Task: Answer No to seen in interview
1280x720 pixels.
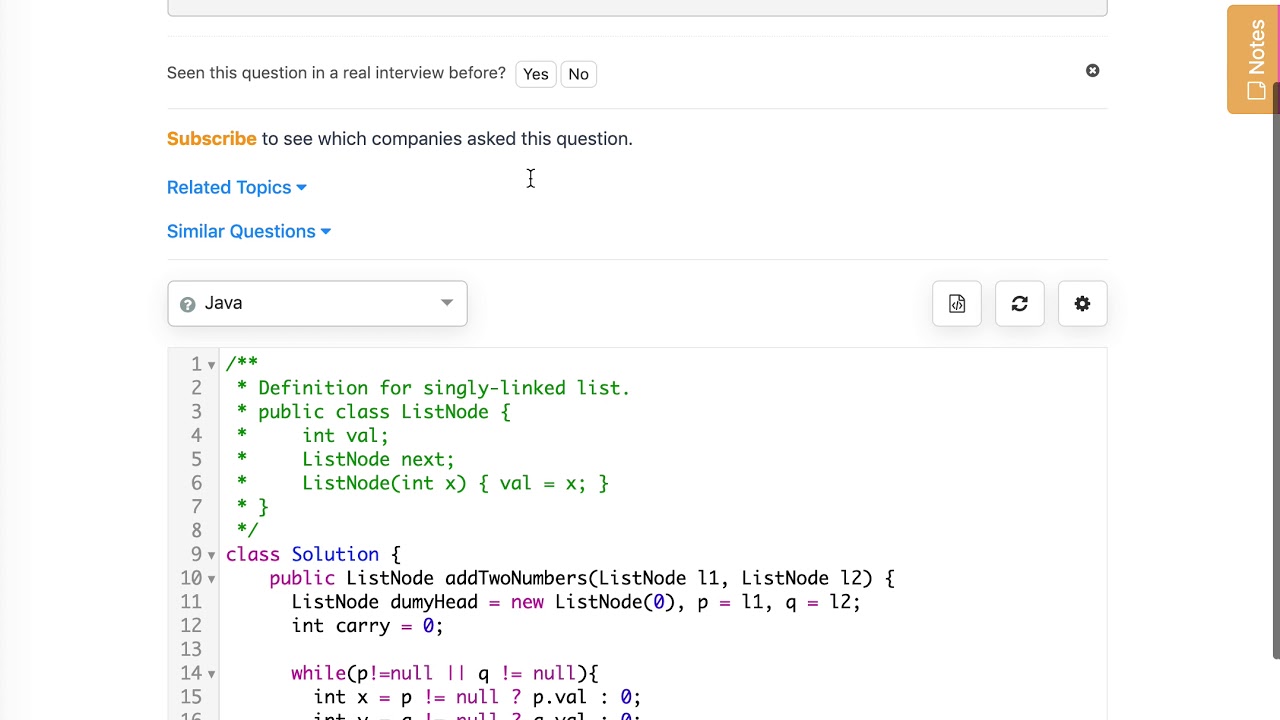Action: pyautogui.click(x=578, y=74)
